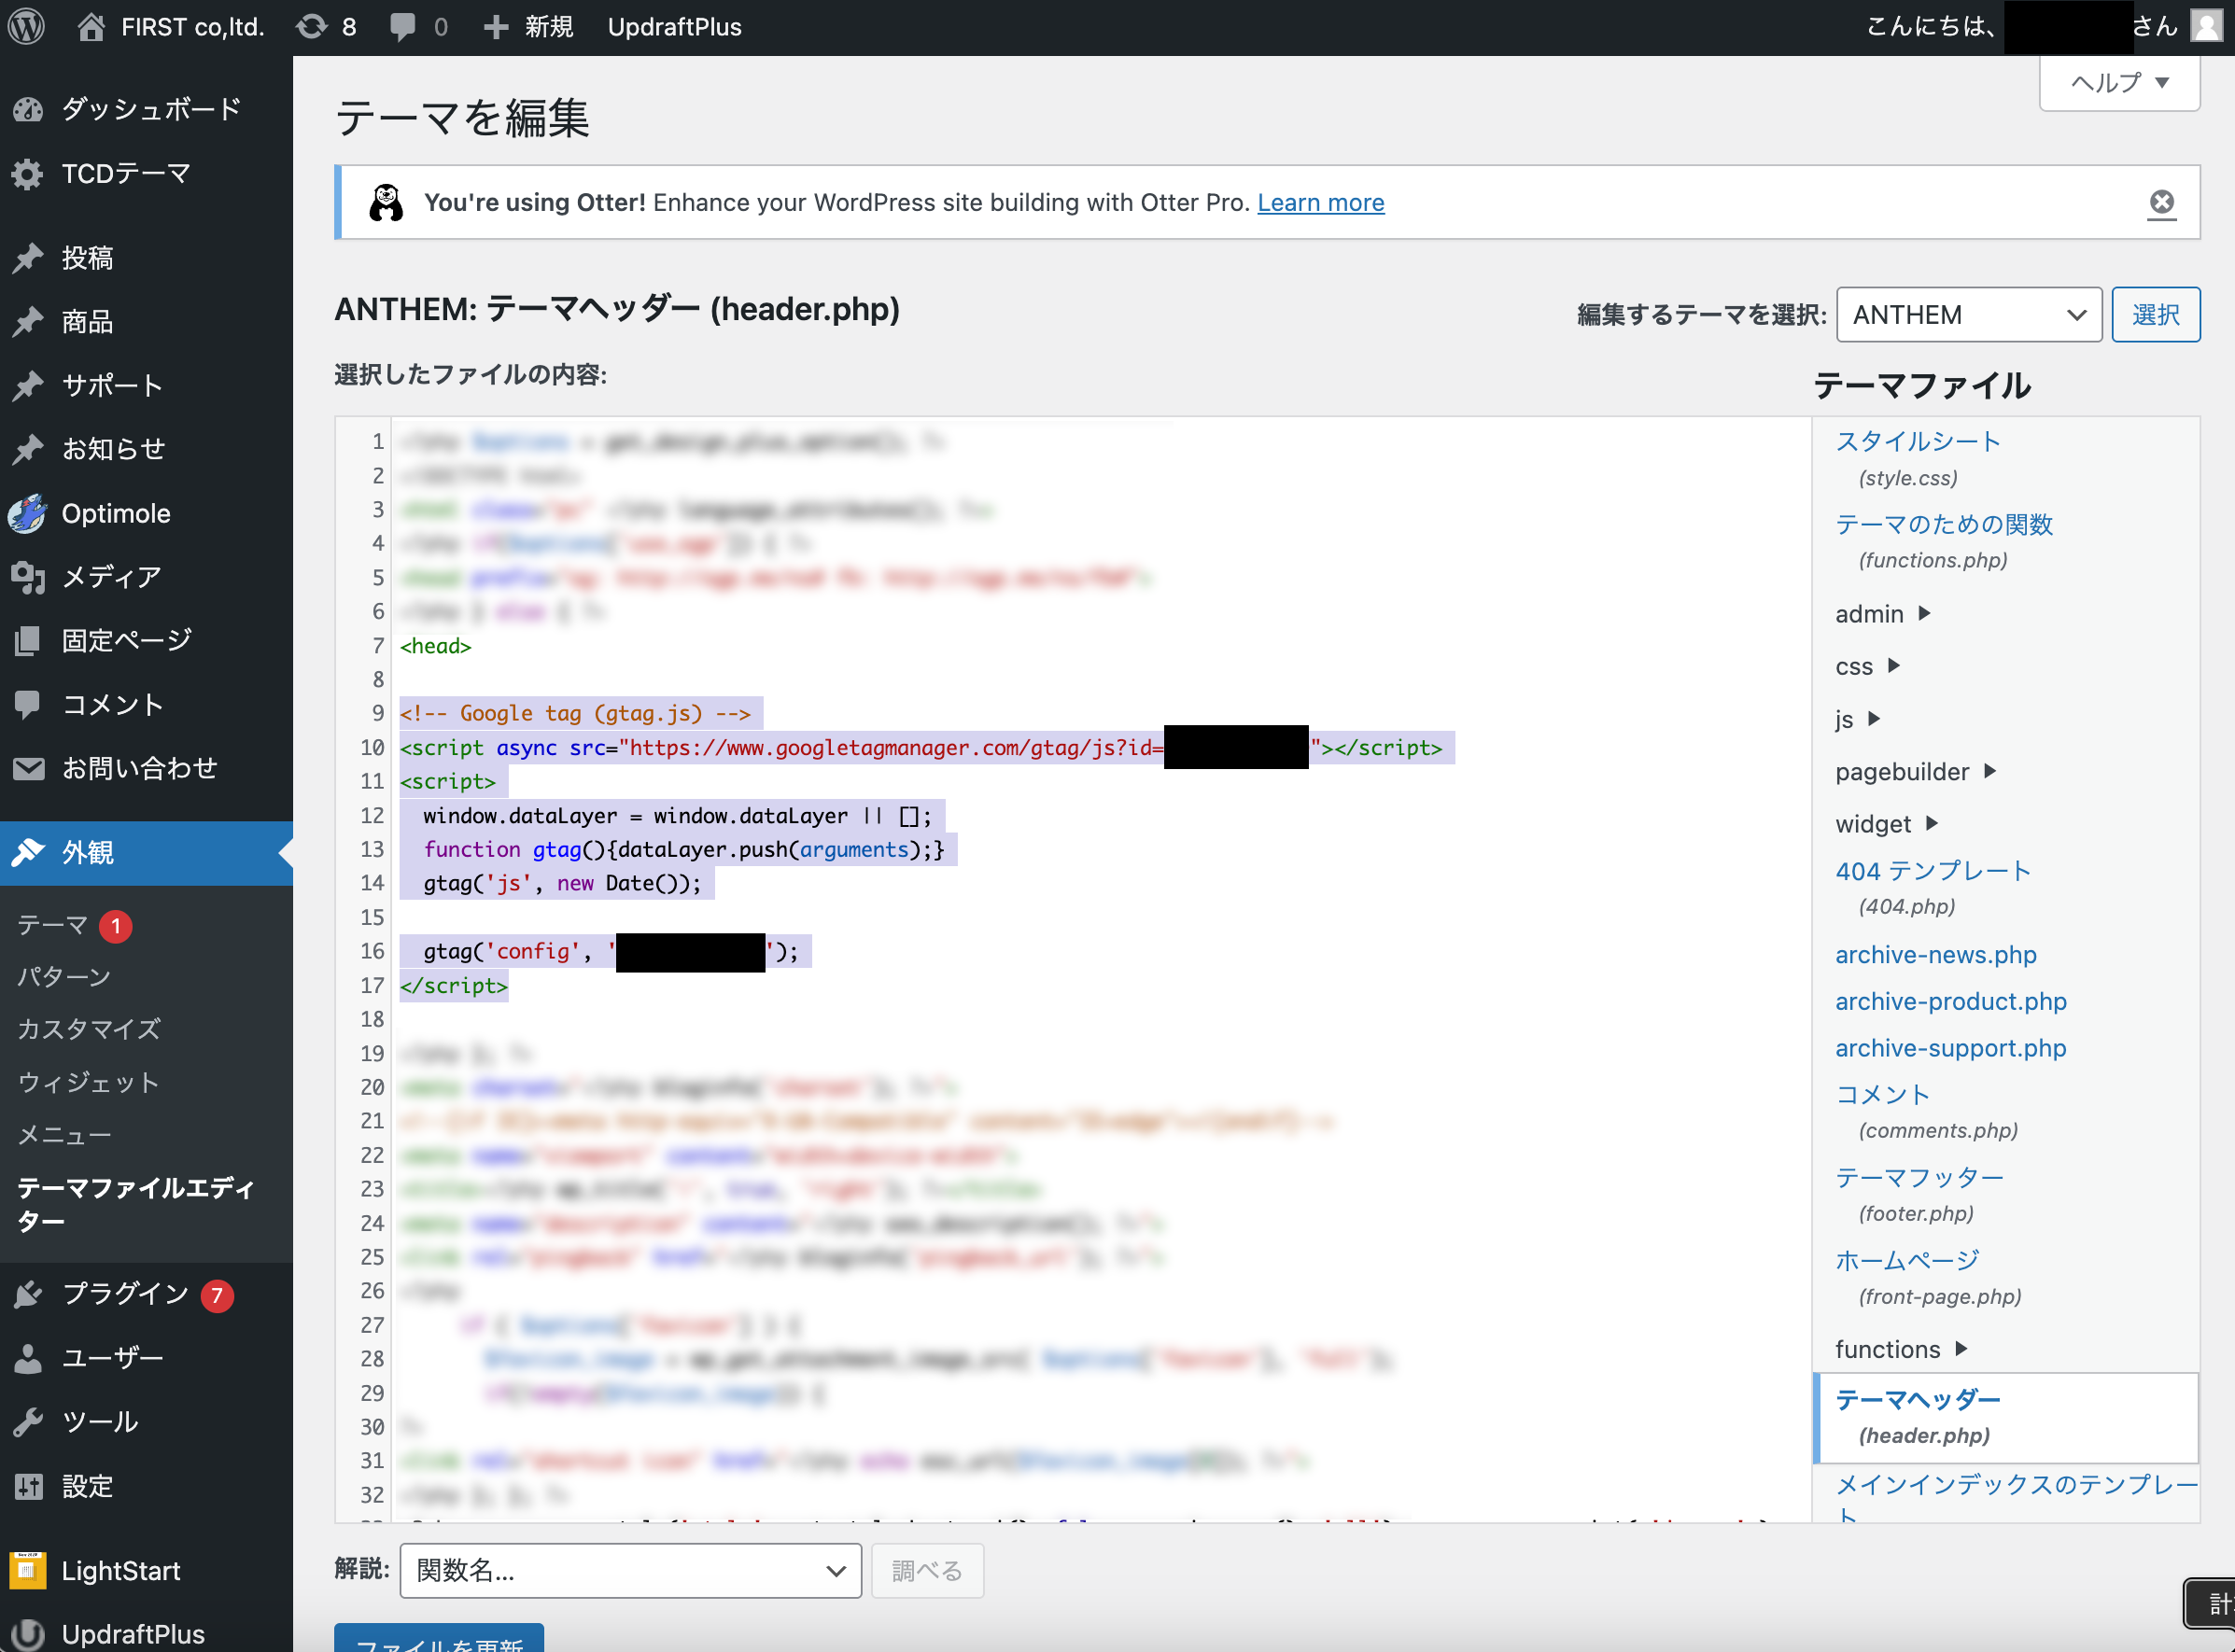
Task: Click the 選択 button
Action: click(x=2155, y=315)
